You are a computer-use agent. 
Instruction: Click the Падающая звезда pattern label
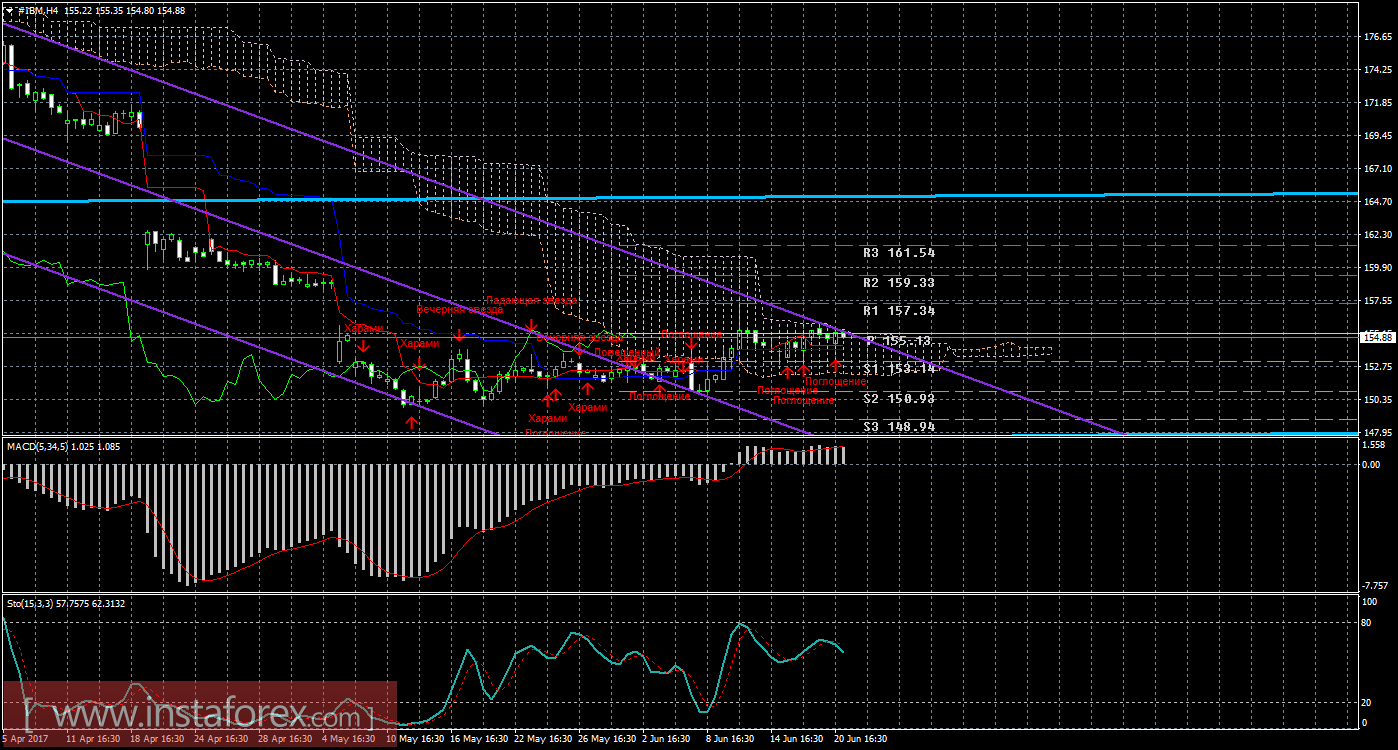pos(531,300)
